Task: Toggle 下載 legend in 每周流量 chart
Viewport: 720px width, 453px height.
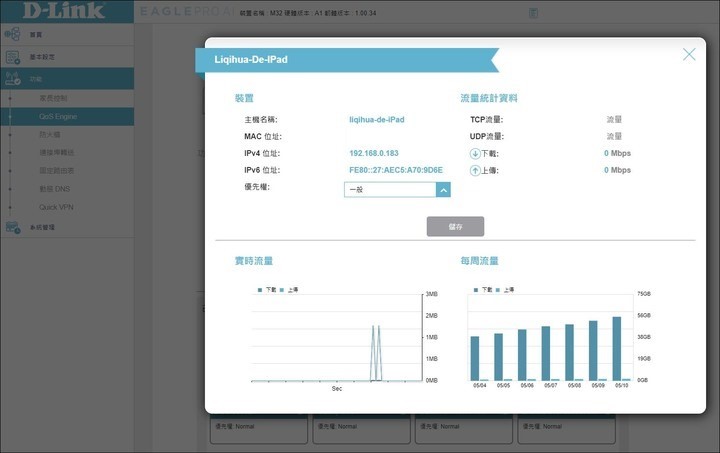Action: pyautogui.click(x=483, y=290)
